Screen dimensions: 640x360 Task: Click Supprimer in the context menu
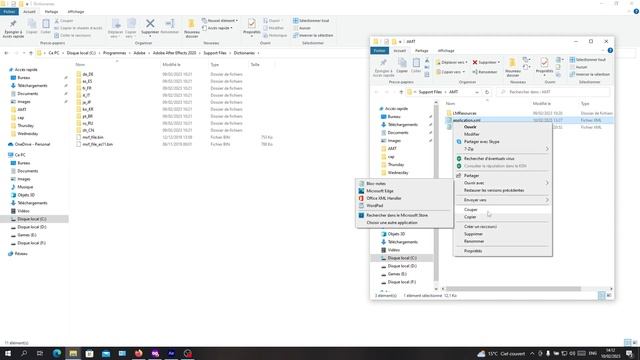click(503, 234)
